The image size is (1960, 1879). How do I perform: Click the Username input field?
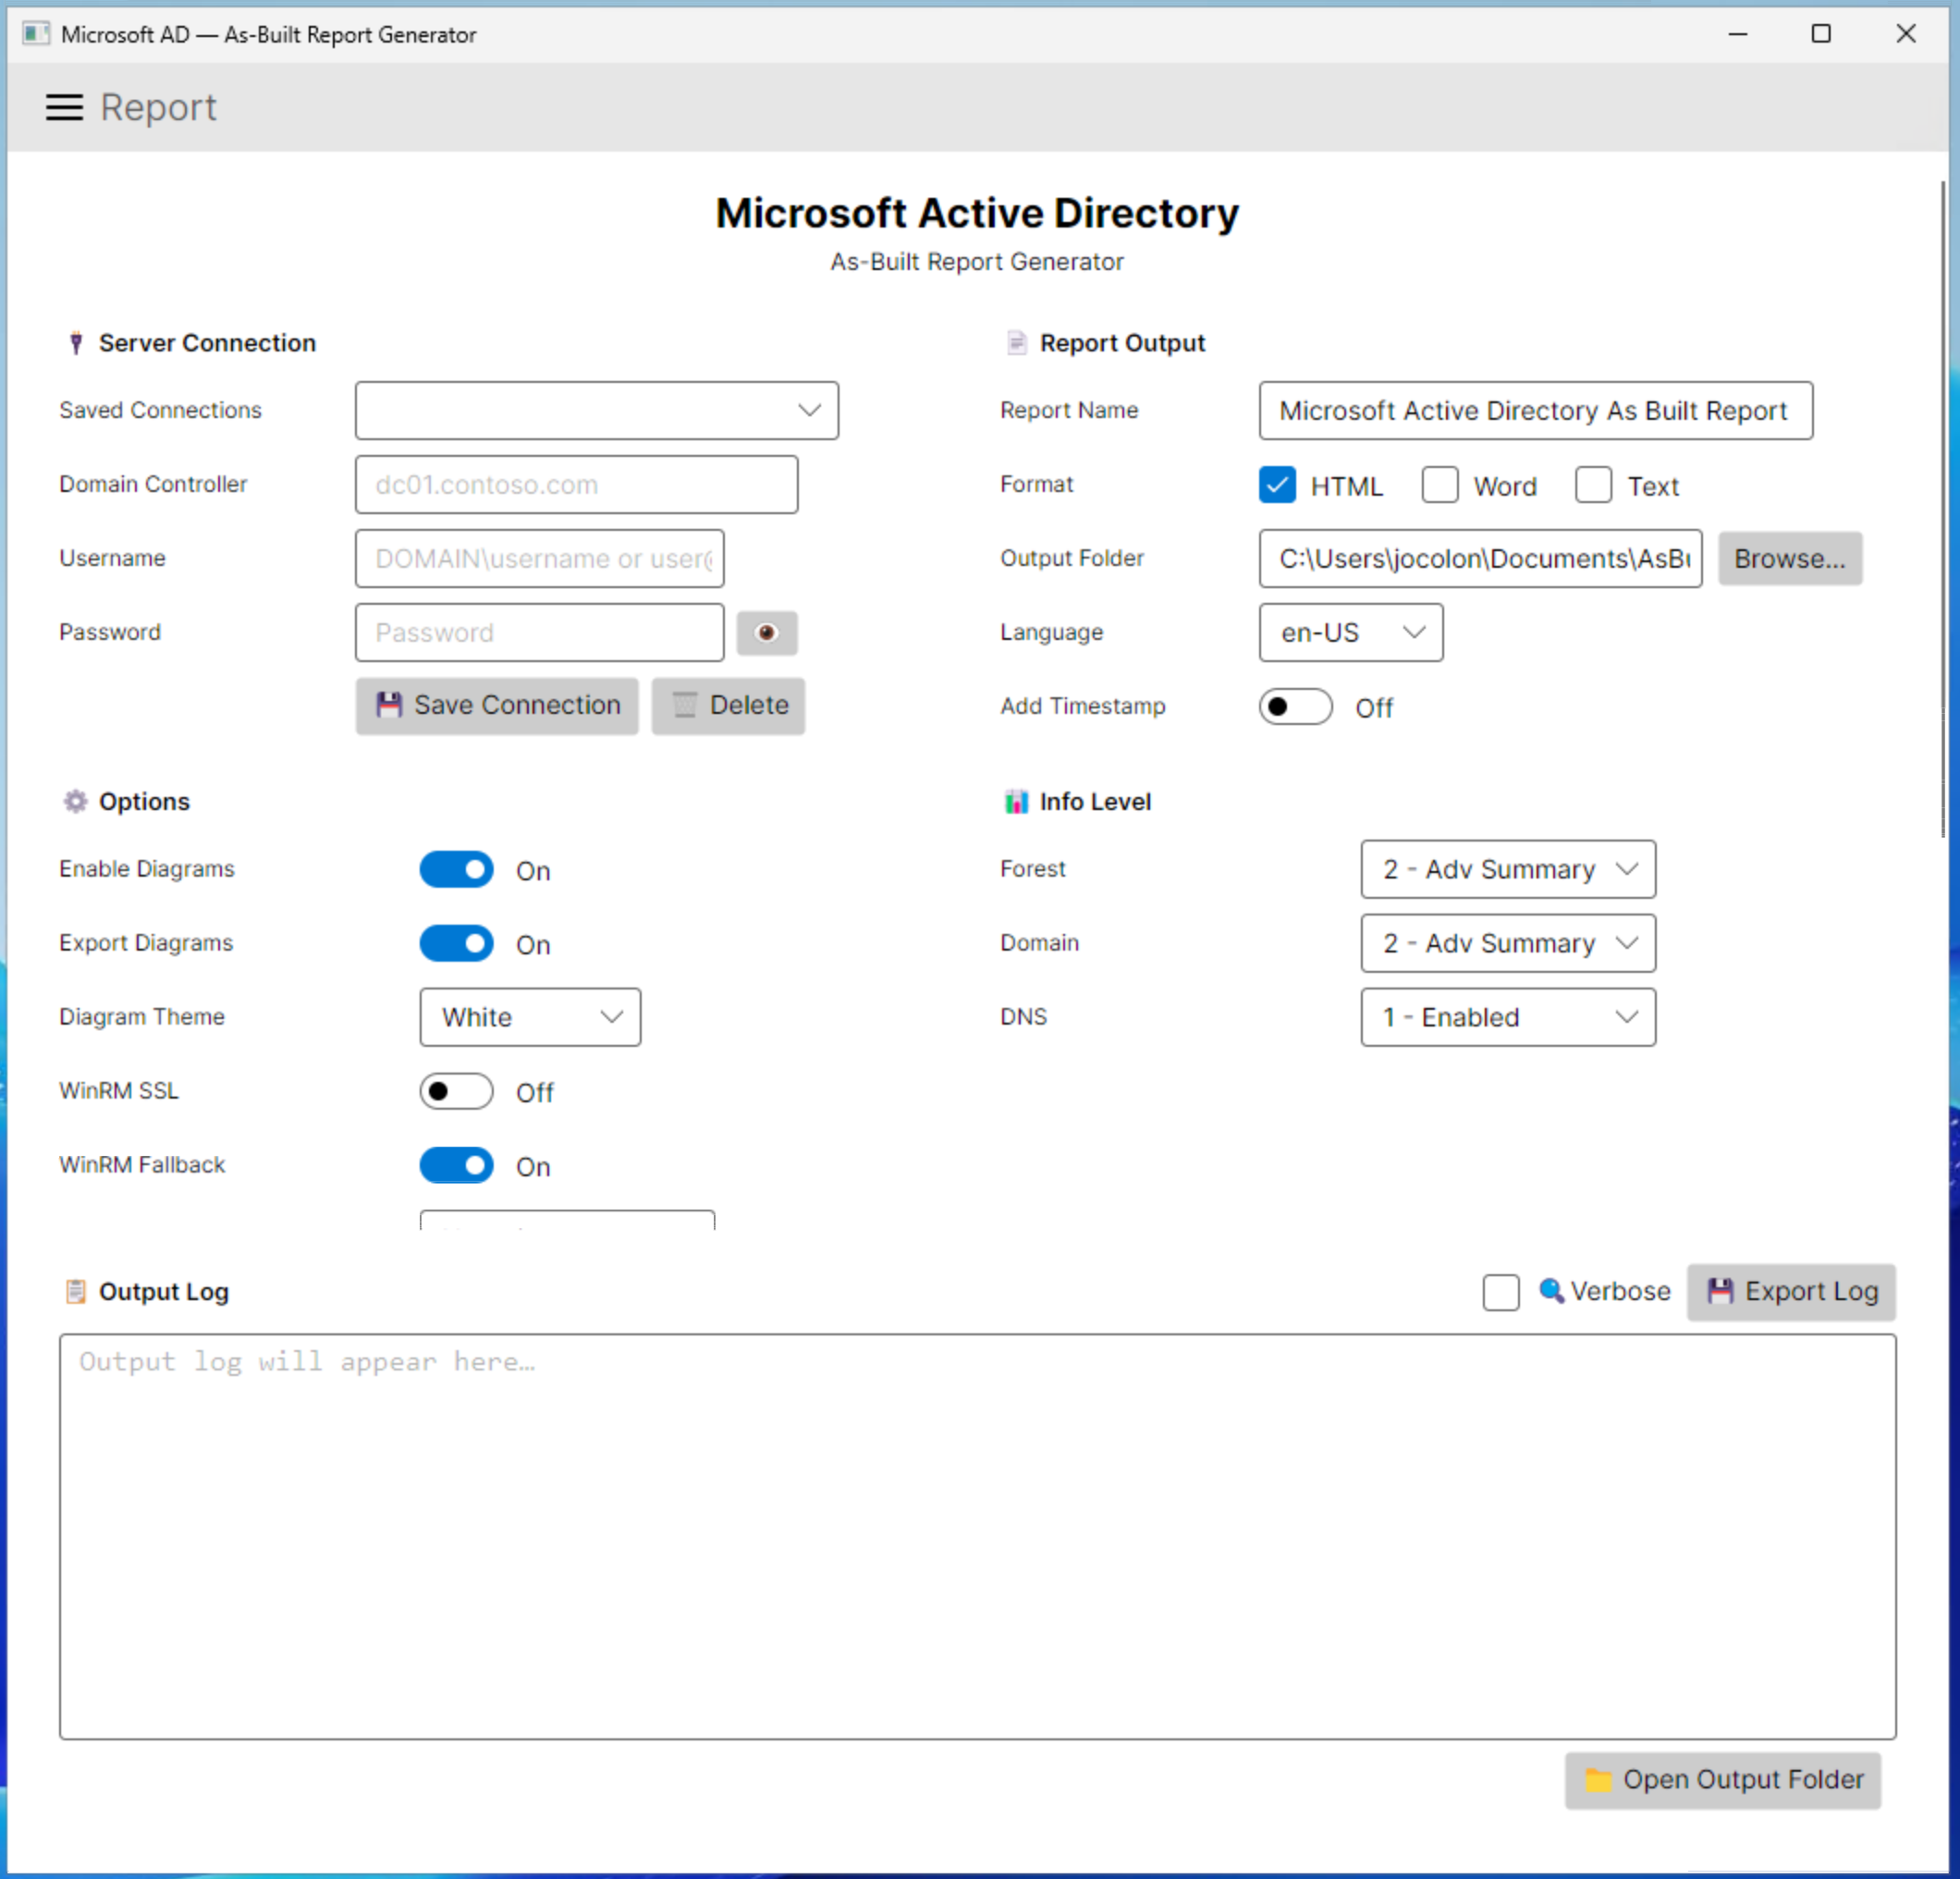tap(539, 558)
